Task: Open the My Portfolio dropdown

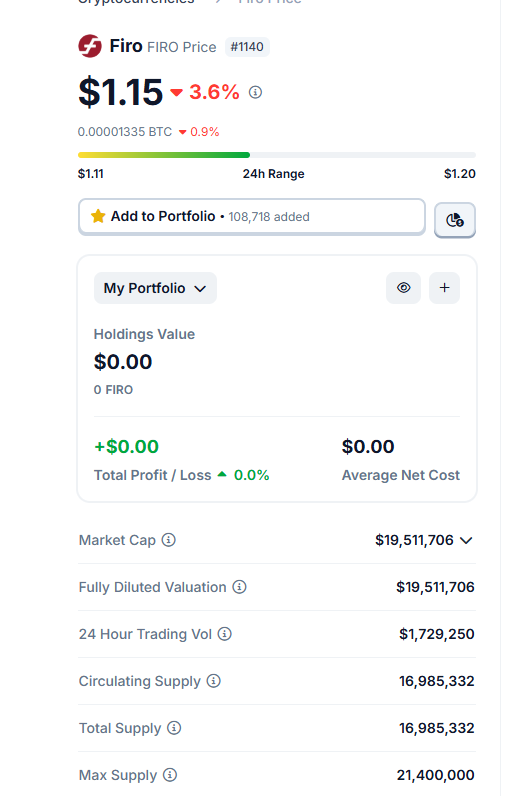Action: pos(155,288)
